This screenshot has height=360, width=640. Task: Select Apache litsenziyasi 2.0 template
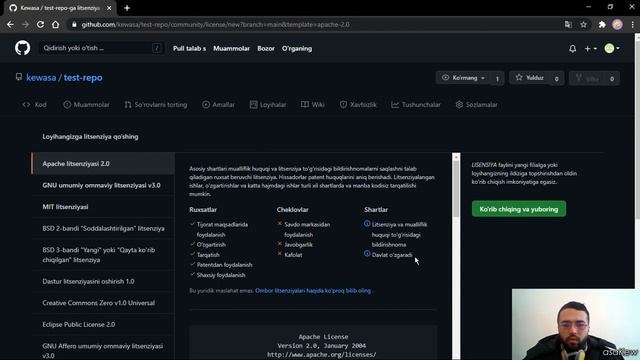[x=103, y=164]
